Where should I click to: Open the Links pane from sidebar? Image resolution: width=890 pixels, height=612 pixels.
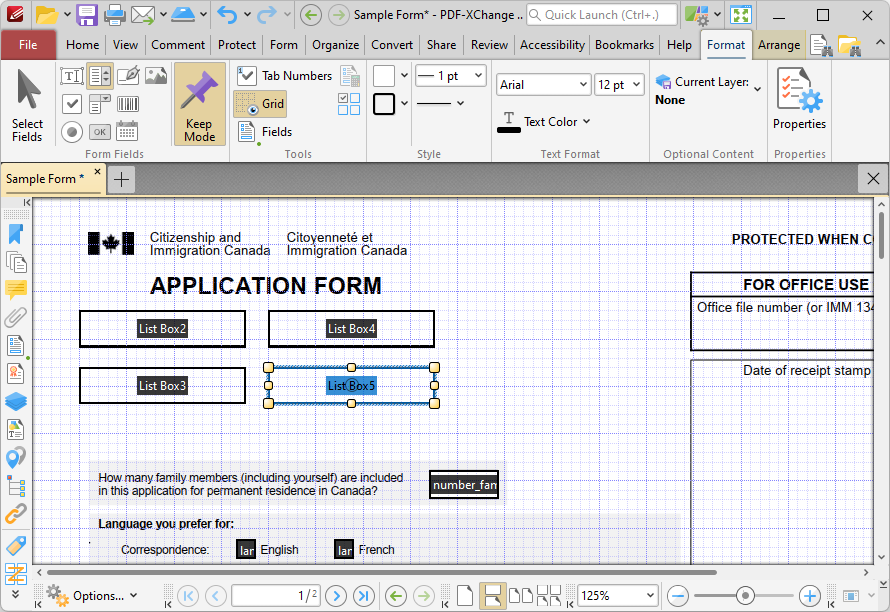[x=16, y=513]
